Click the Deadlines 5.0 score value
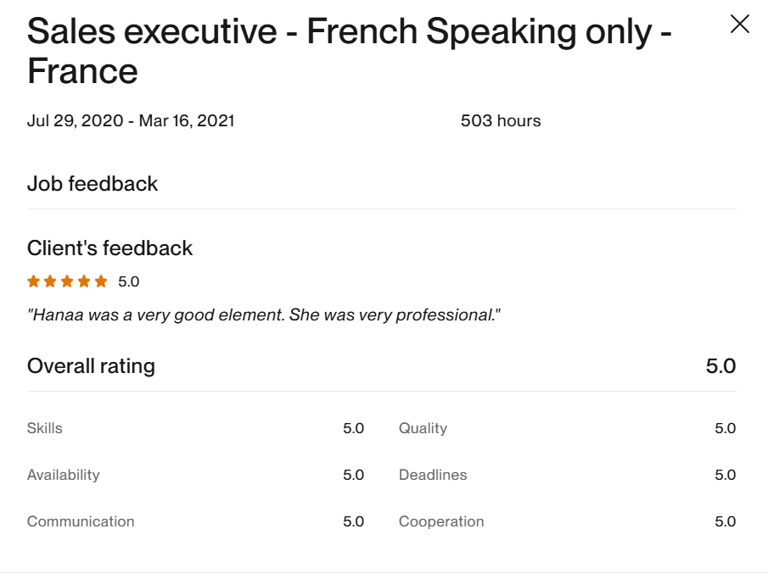Screen dimensions: 768x579 point(725,475)
